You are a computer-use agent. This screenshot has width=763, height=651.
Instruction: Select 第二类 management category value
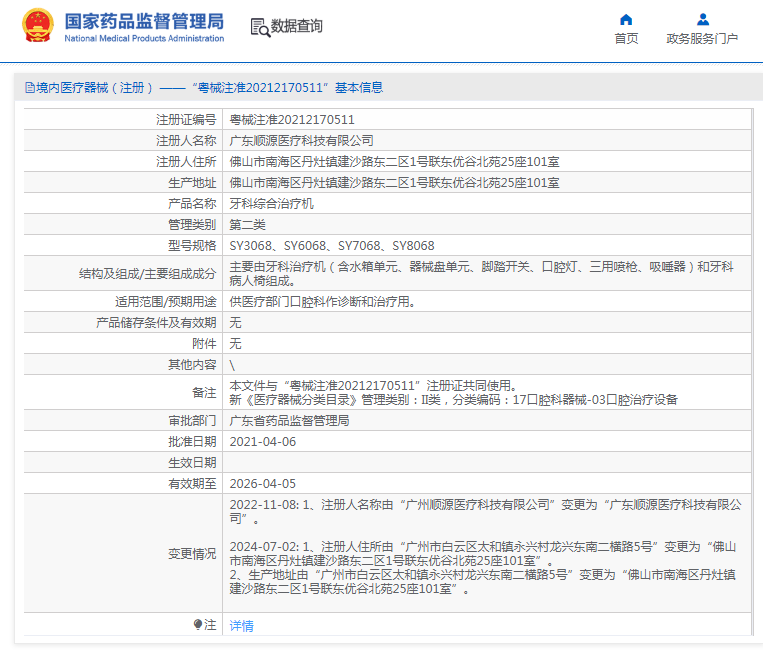coord(247,225)
